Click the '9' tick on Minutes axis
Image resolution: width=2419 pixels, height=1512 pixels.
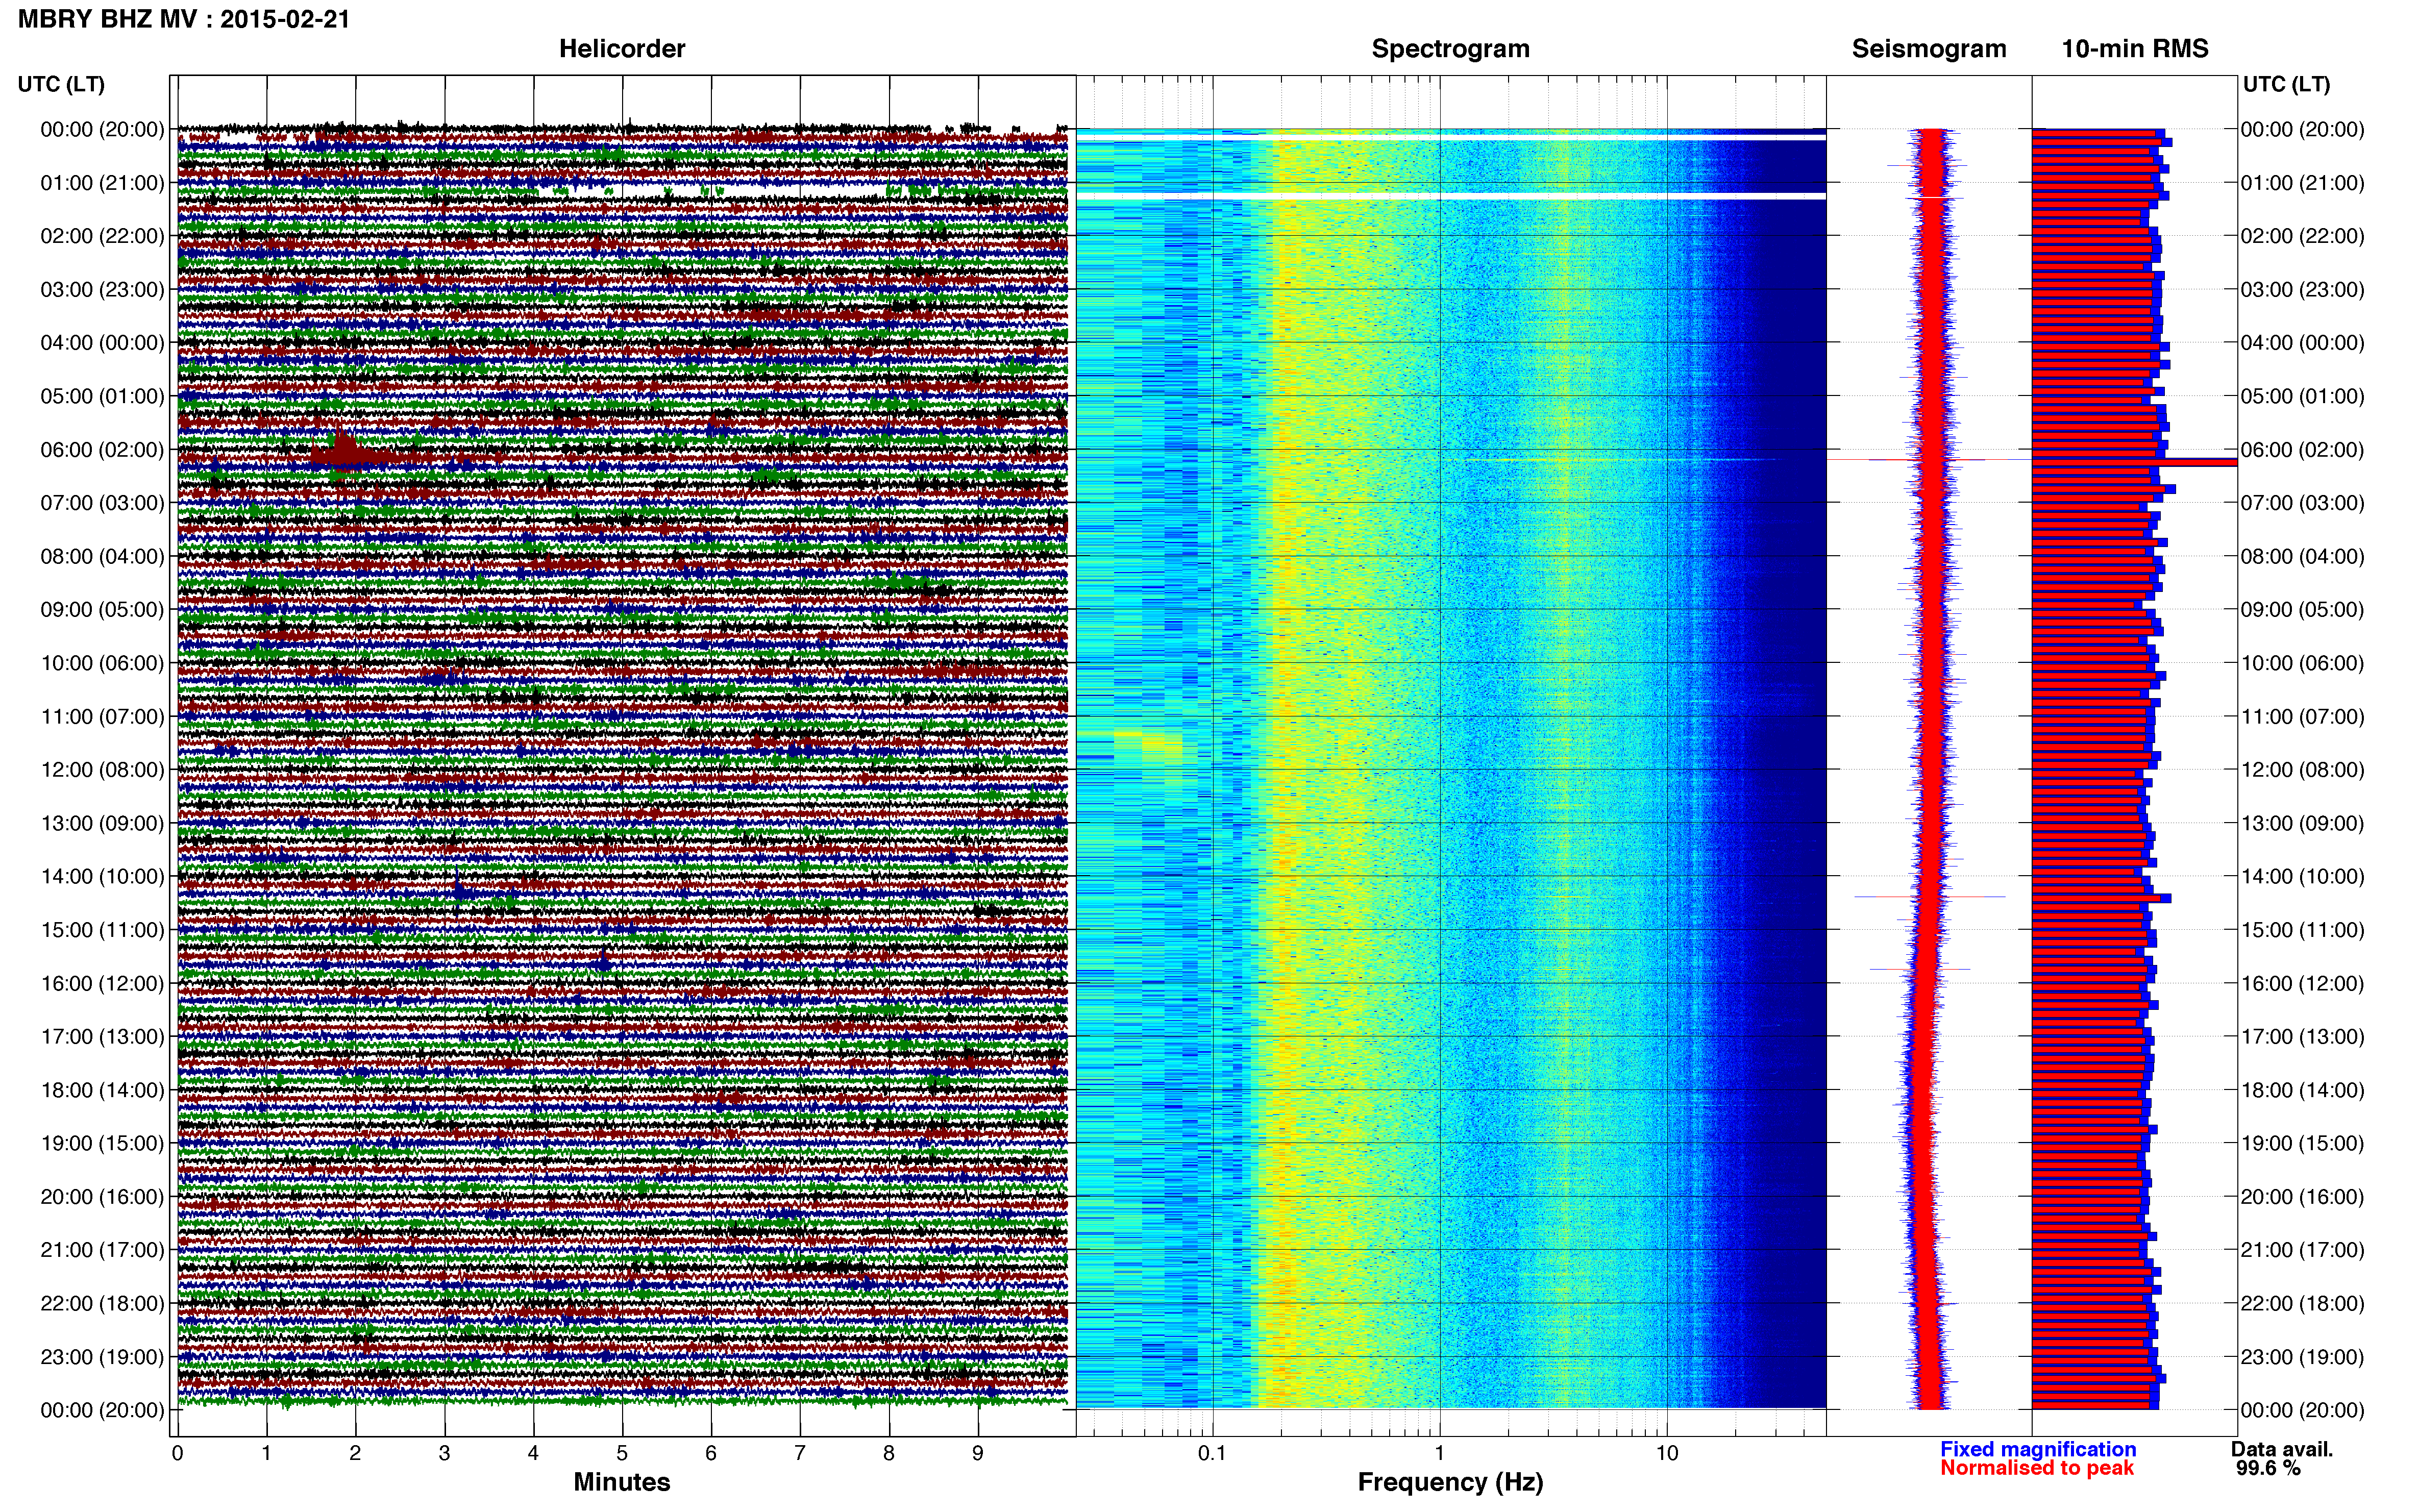978,1453
